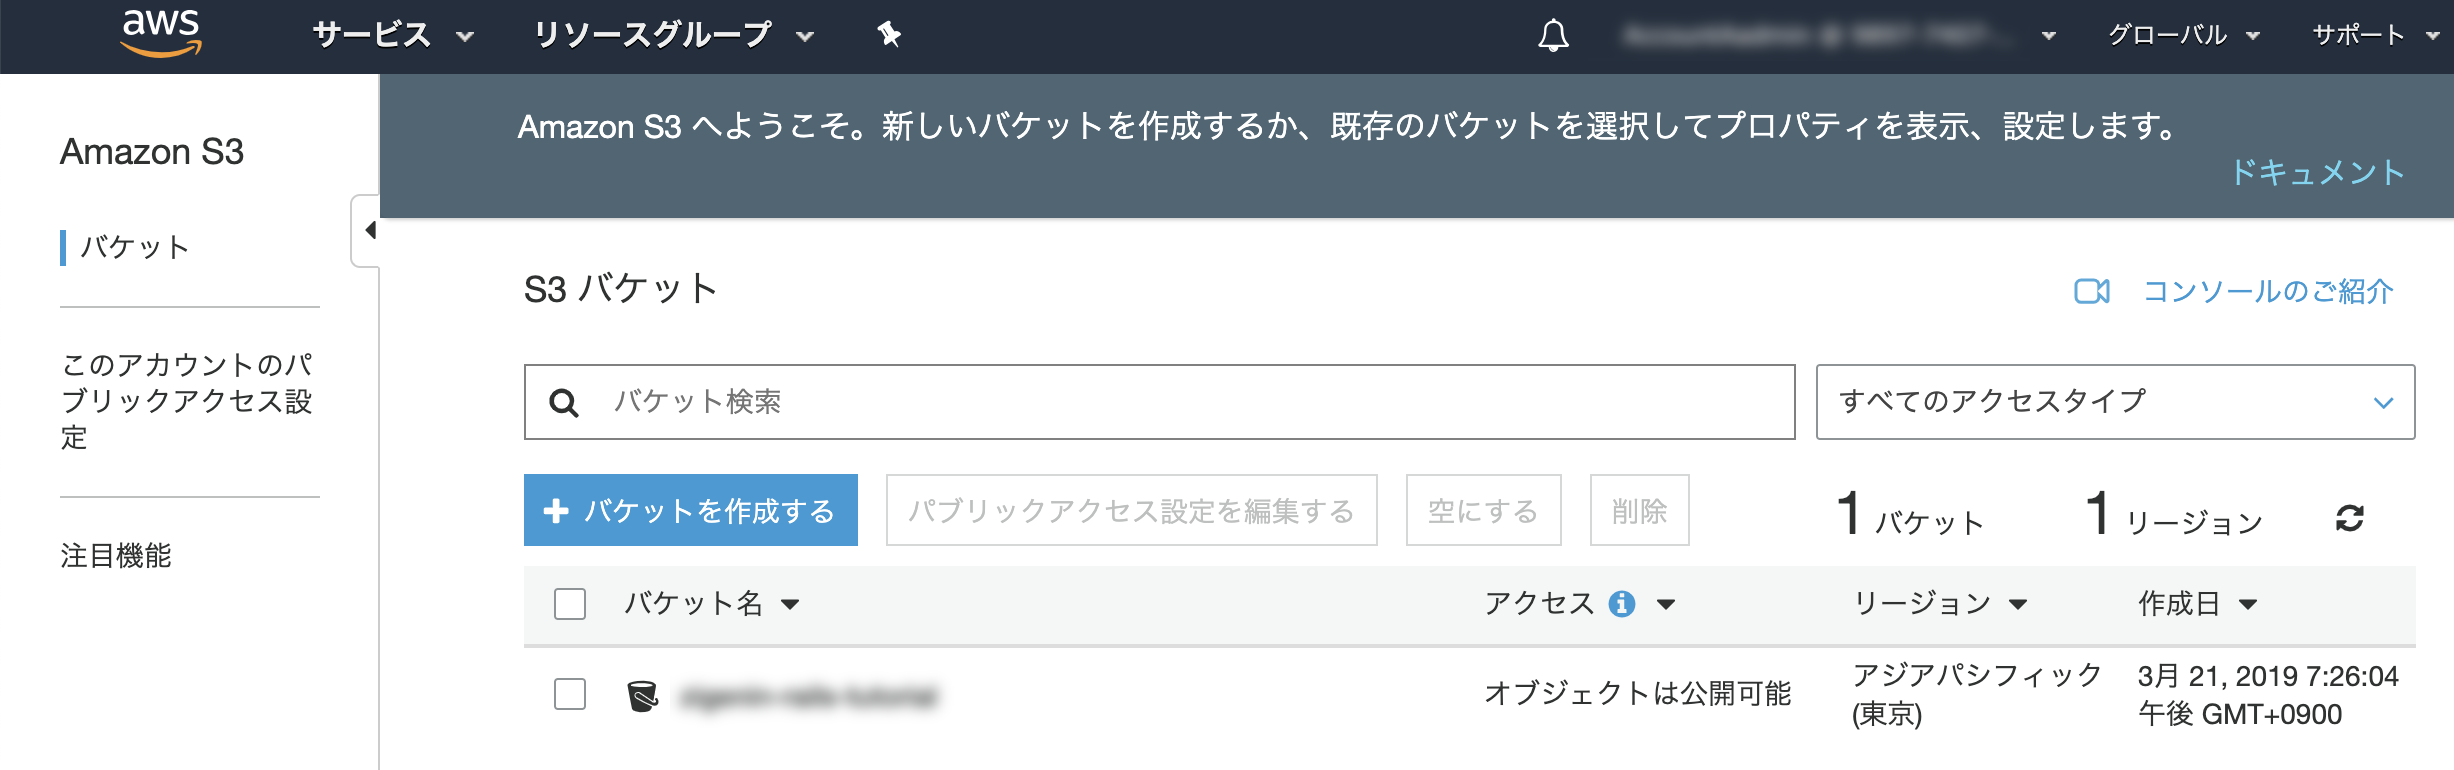Screen dimensions: 2454x770
Task: Click the 1 バケット count
Action: click(x=1911, y=514)
